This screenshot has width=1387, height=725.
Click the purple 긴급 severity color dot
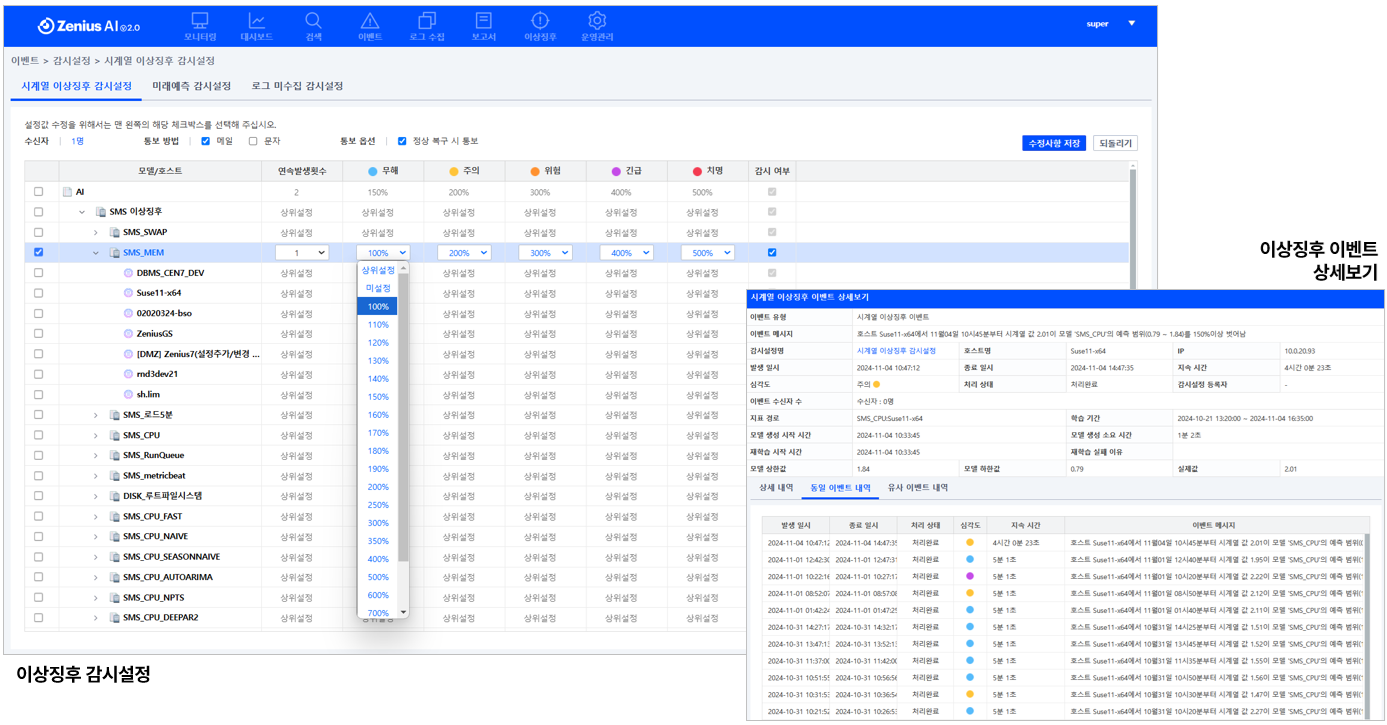616,172
